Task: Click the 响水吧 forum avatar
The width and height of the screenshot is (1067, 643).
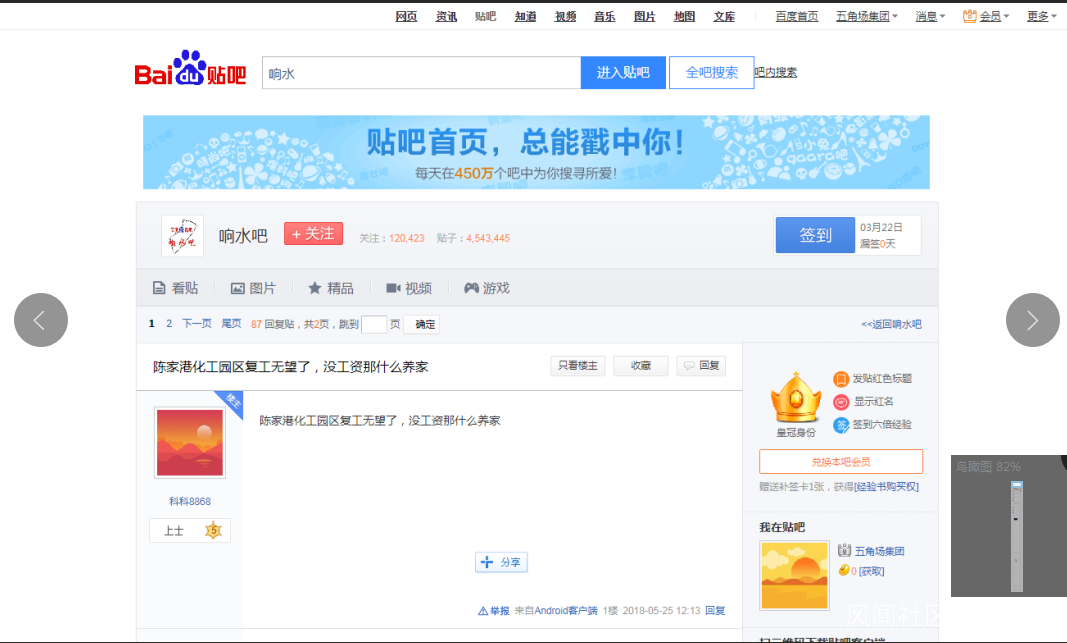Action: (182, 236)
